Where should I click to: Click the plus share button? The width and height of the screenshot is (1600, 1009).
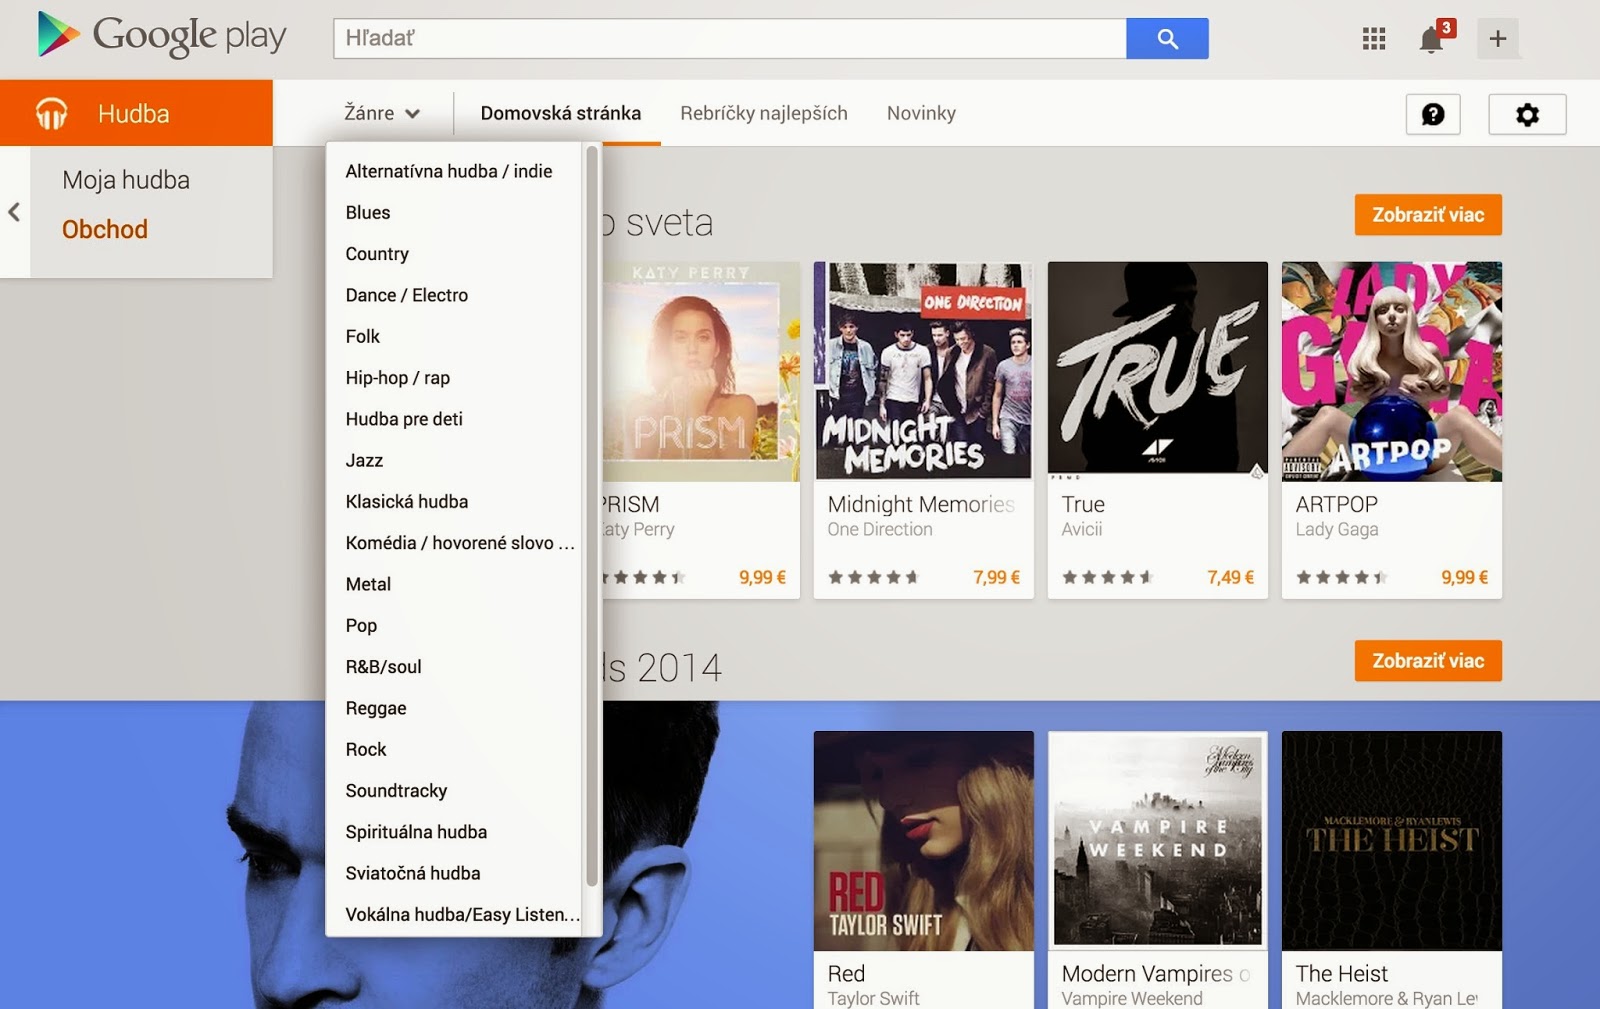click(x=1497, y=38)
